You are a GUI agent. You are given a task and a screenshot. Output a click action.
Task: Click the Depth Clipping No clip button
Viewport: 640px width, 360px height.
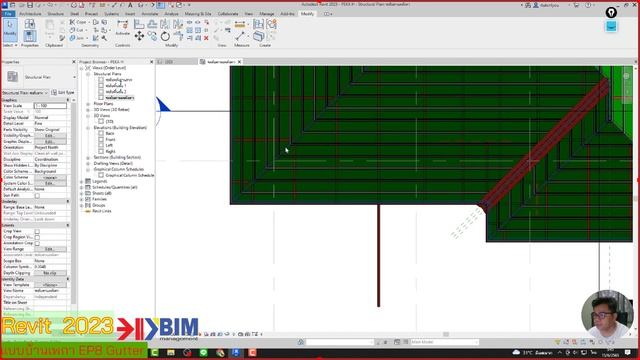click(50, 273)
